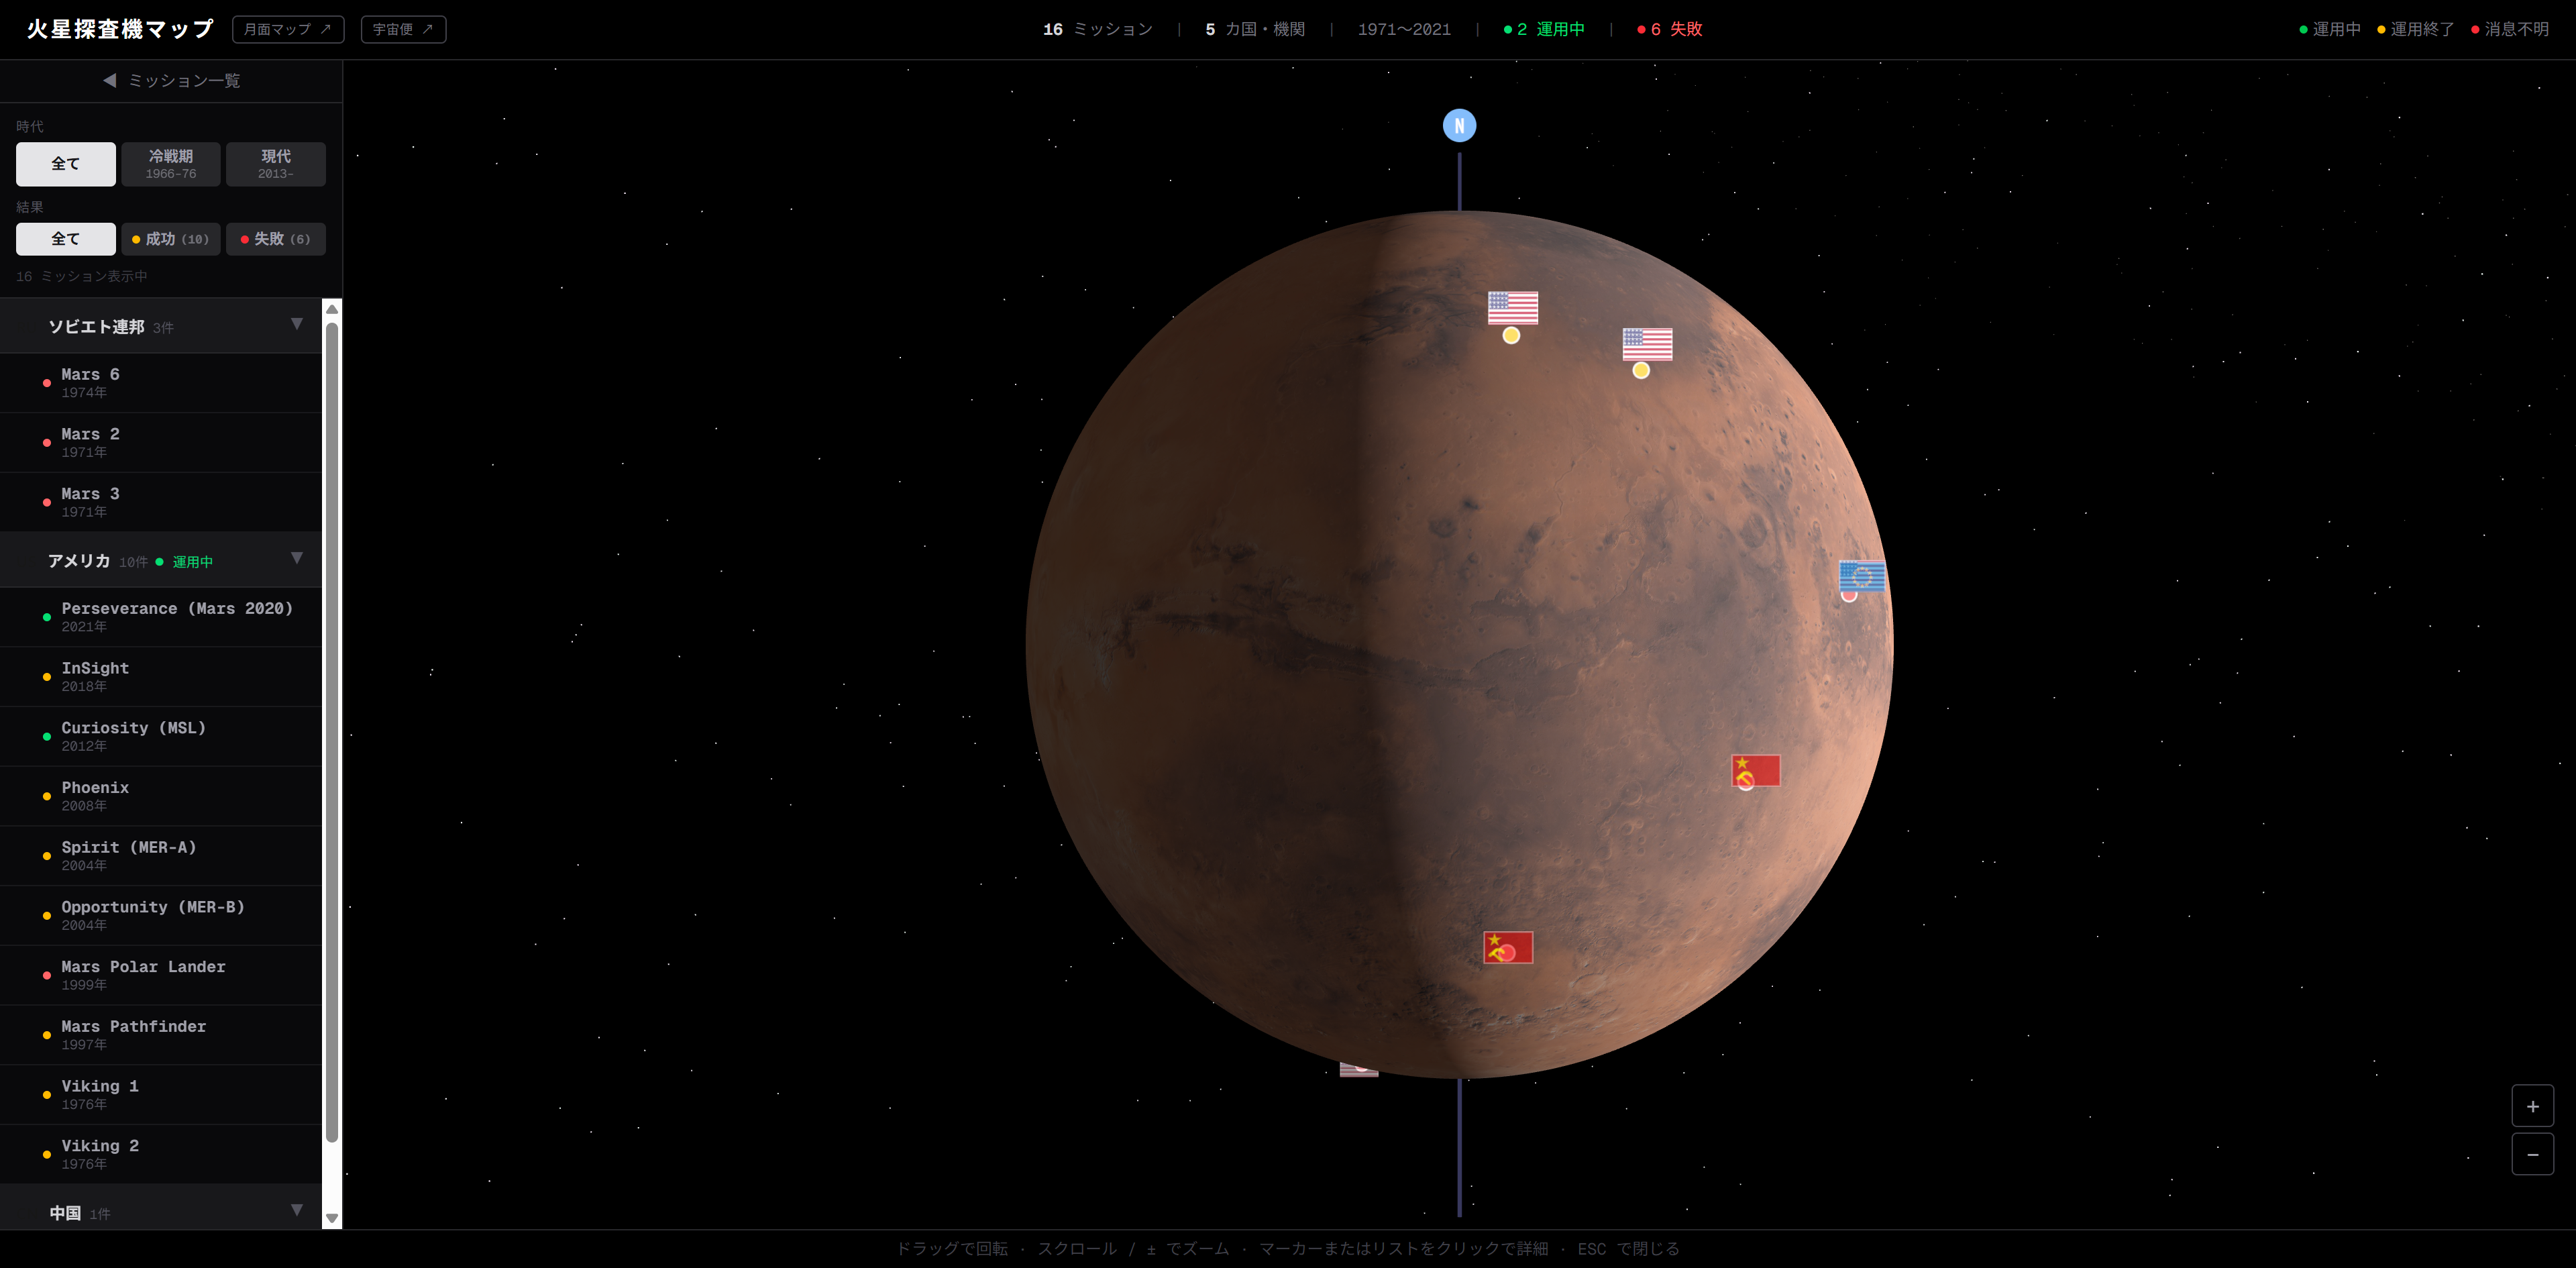Open the 月面マップ link
Image resolution: width=2576 pixels, height=1268 pixels.
288,29
